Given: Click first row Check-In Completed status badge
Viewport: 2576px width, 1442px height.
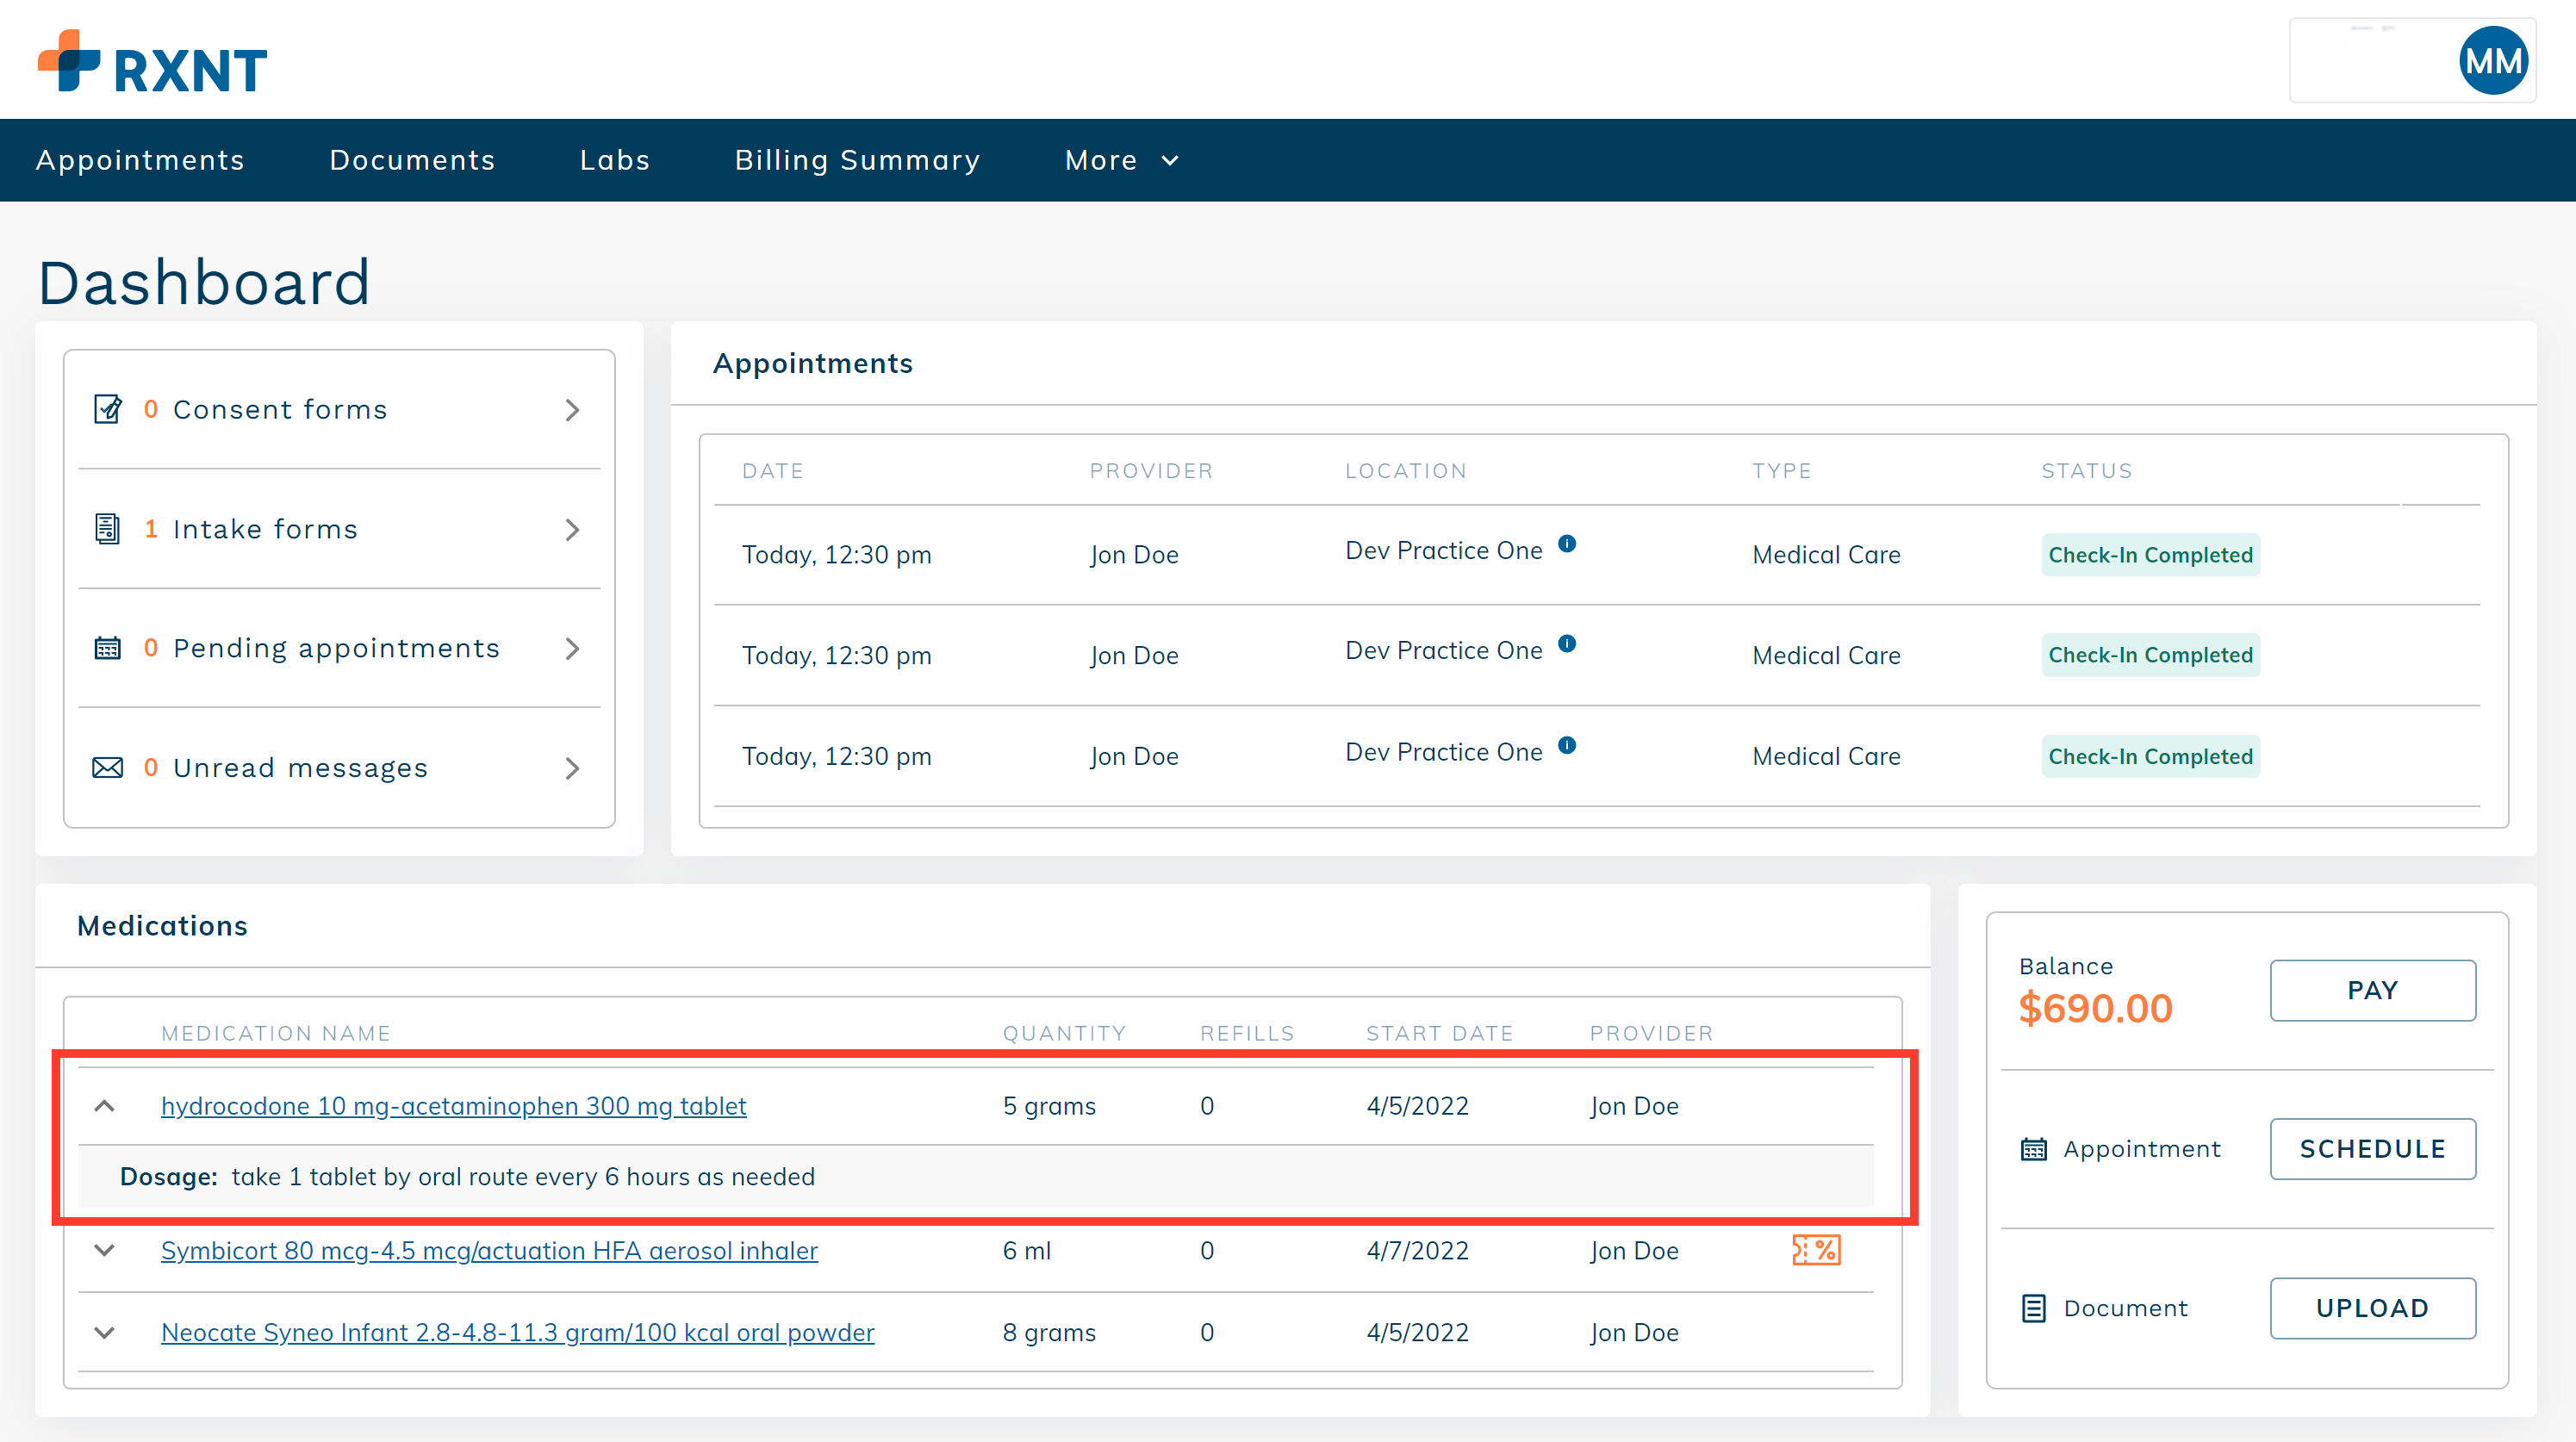Looking at the screenshot, I should point(2150,555).
